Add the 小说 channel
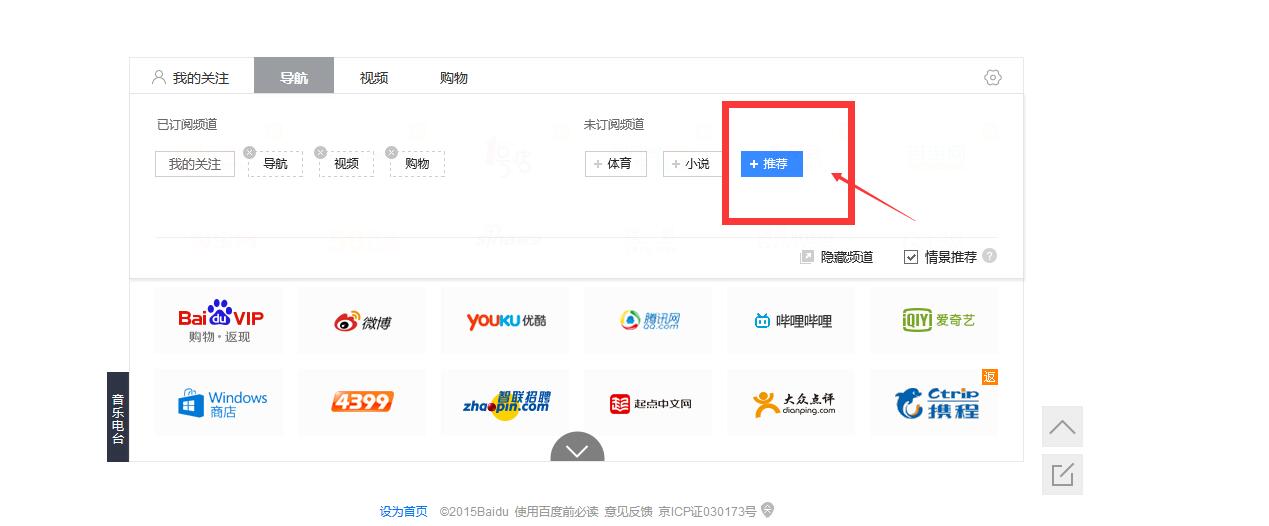 694,164
